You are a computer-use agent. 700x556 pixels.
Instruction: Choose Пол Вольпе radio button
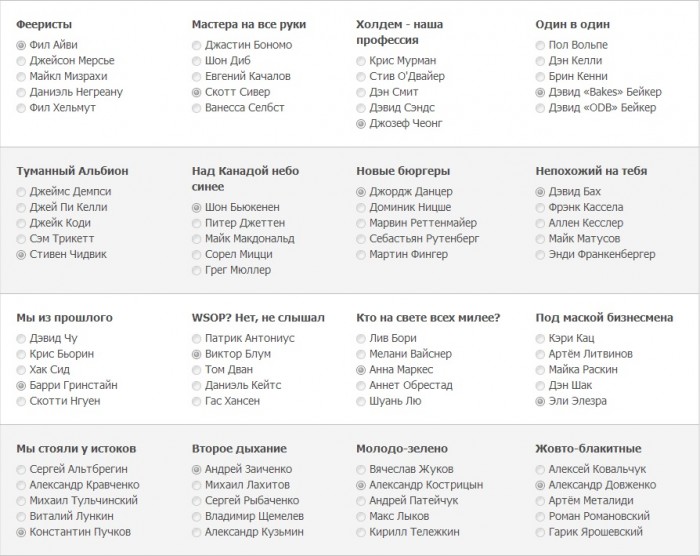point(541,45)
